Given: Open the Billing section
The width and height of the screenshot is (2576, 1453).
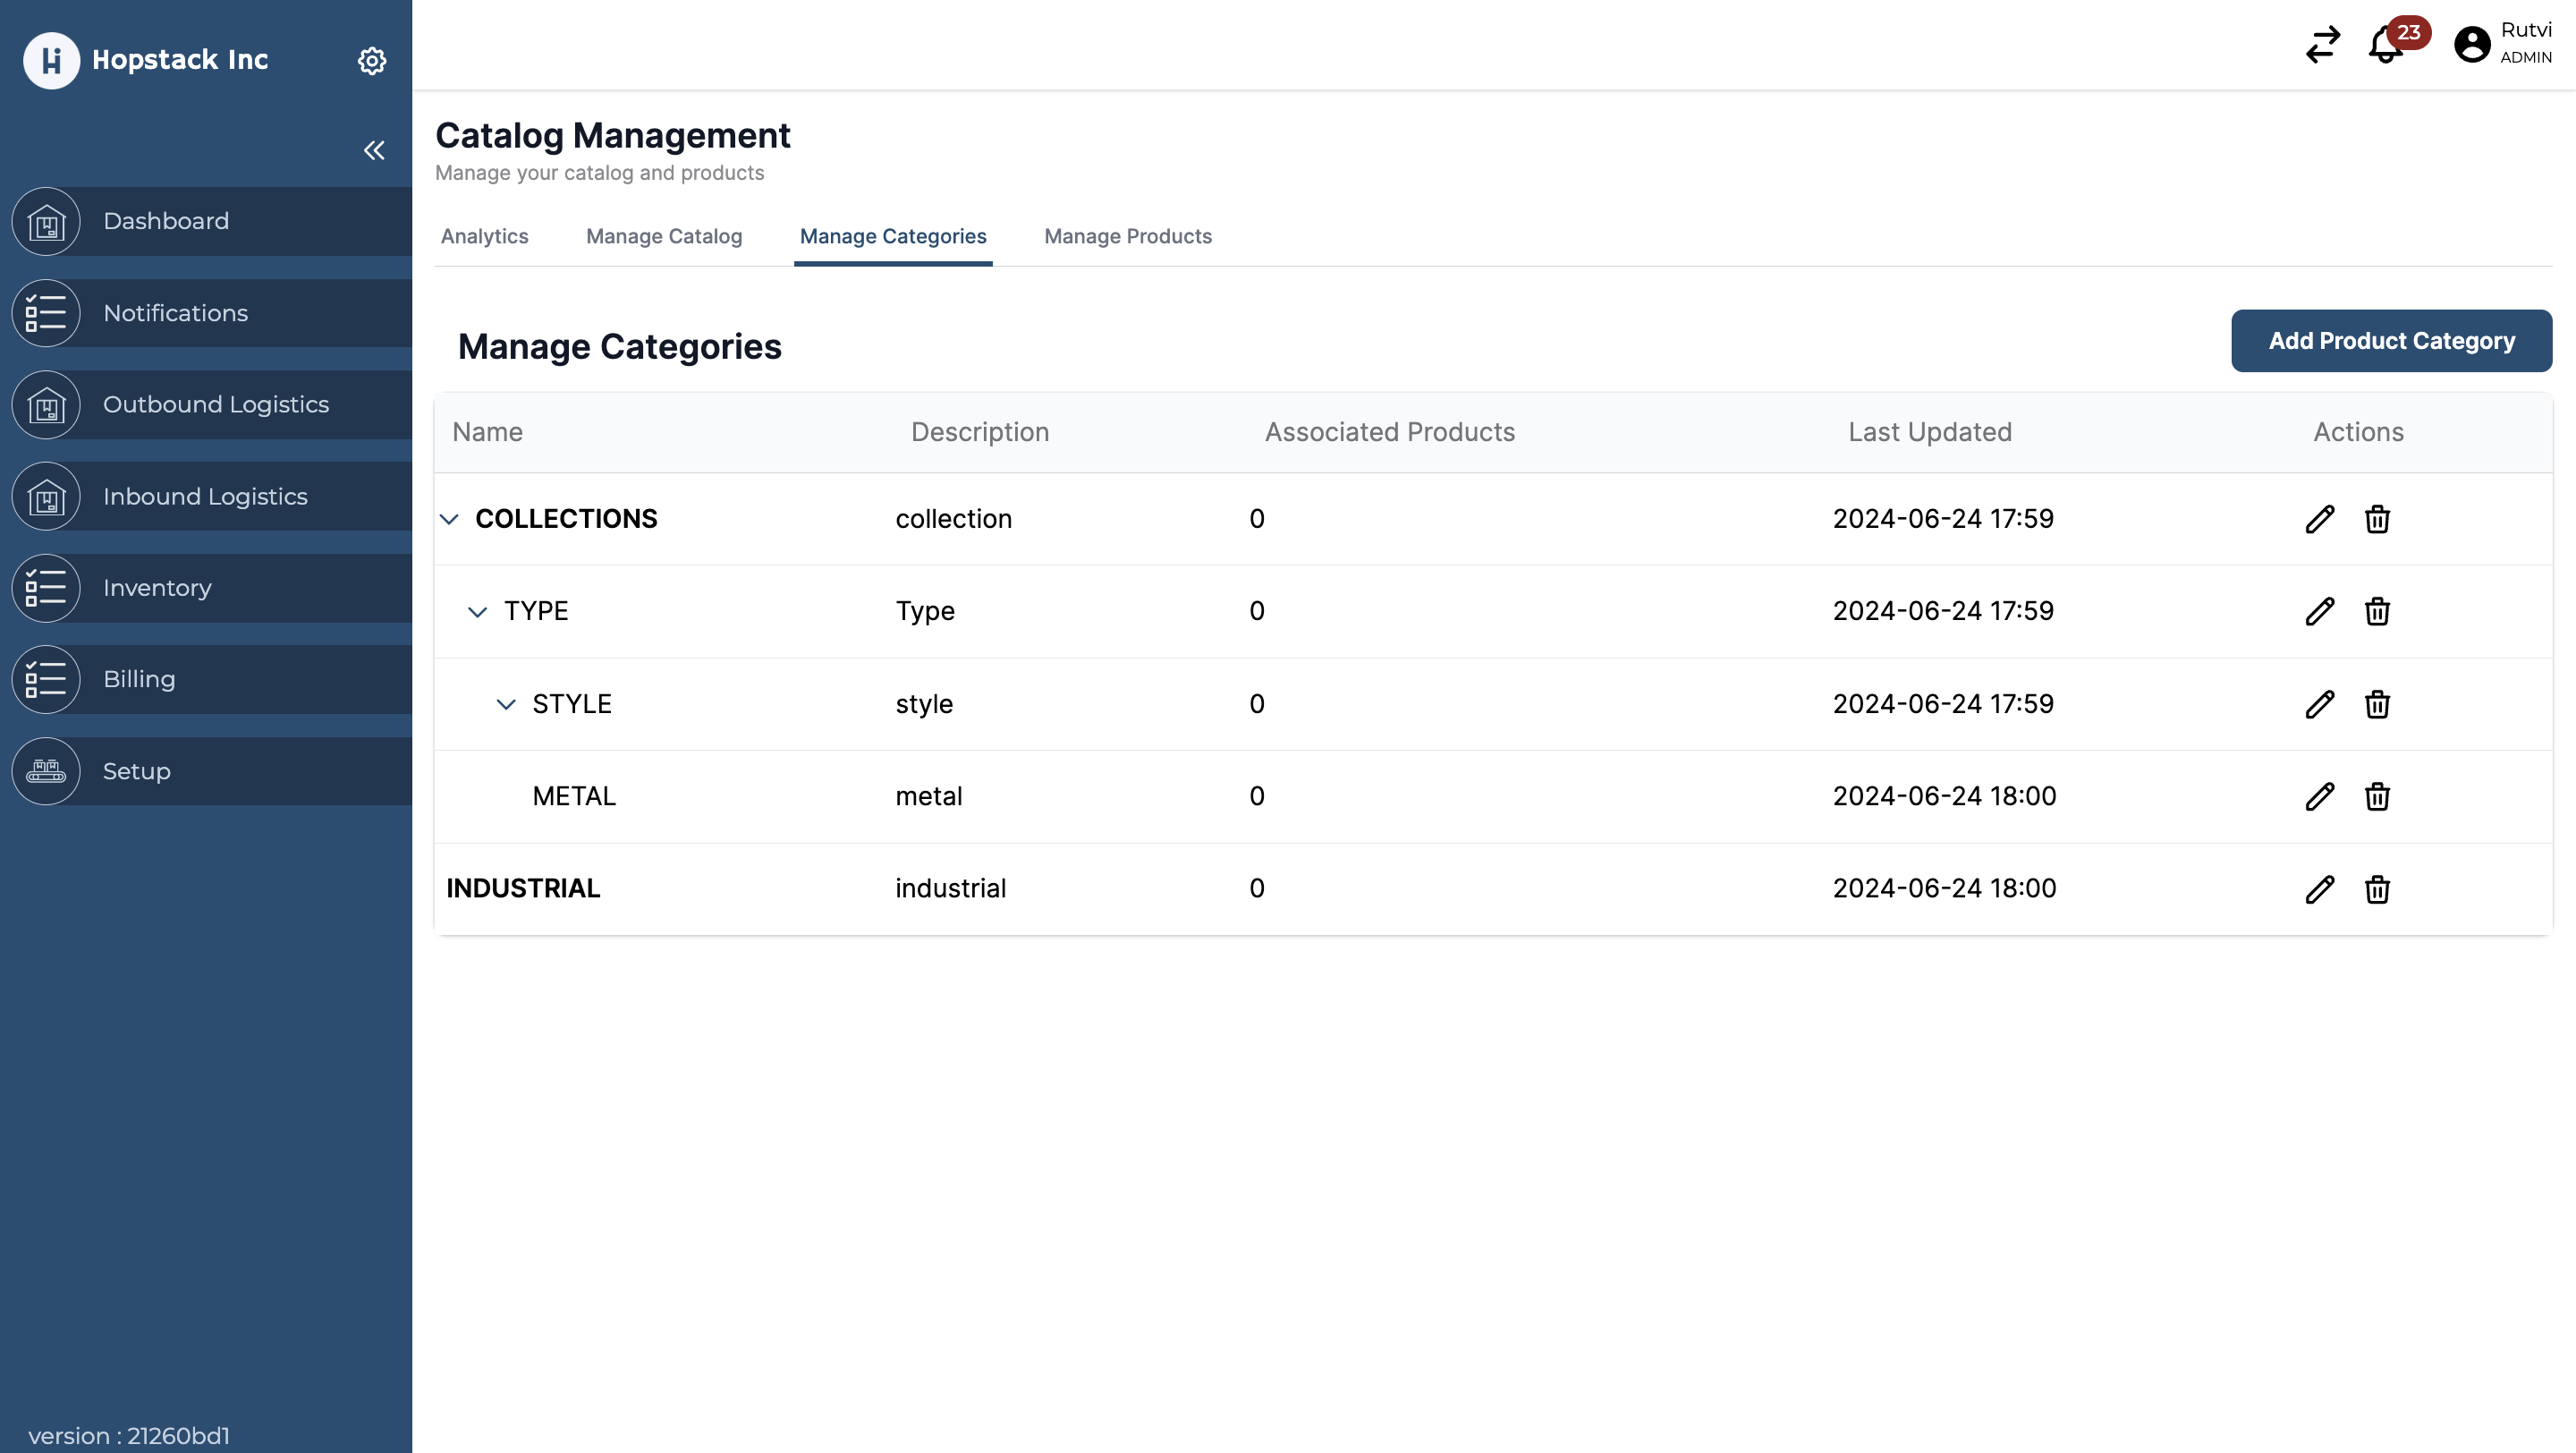Looking at the screenshot, I should (x=46, y=679).
